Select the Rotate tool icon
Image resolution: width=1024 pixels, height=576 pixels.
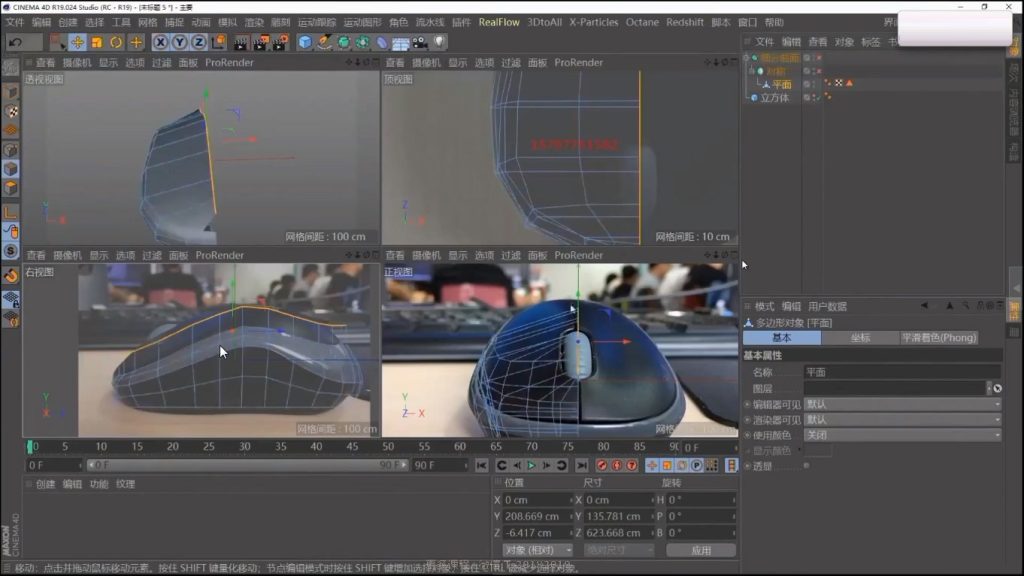[x=116, y=42]
